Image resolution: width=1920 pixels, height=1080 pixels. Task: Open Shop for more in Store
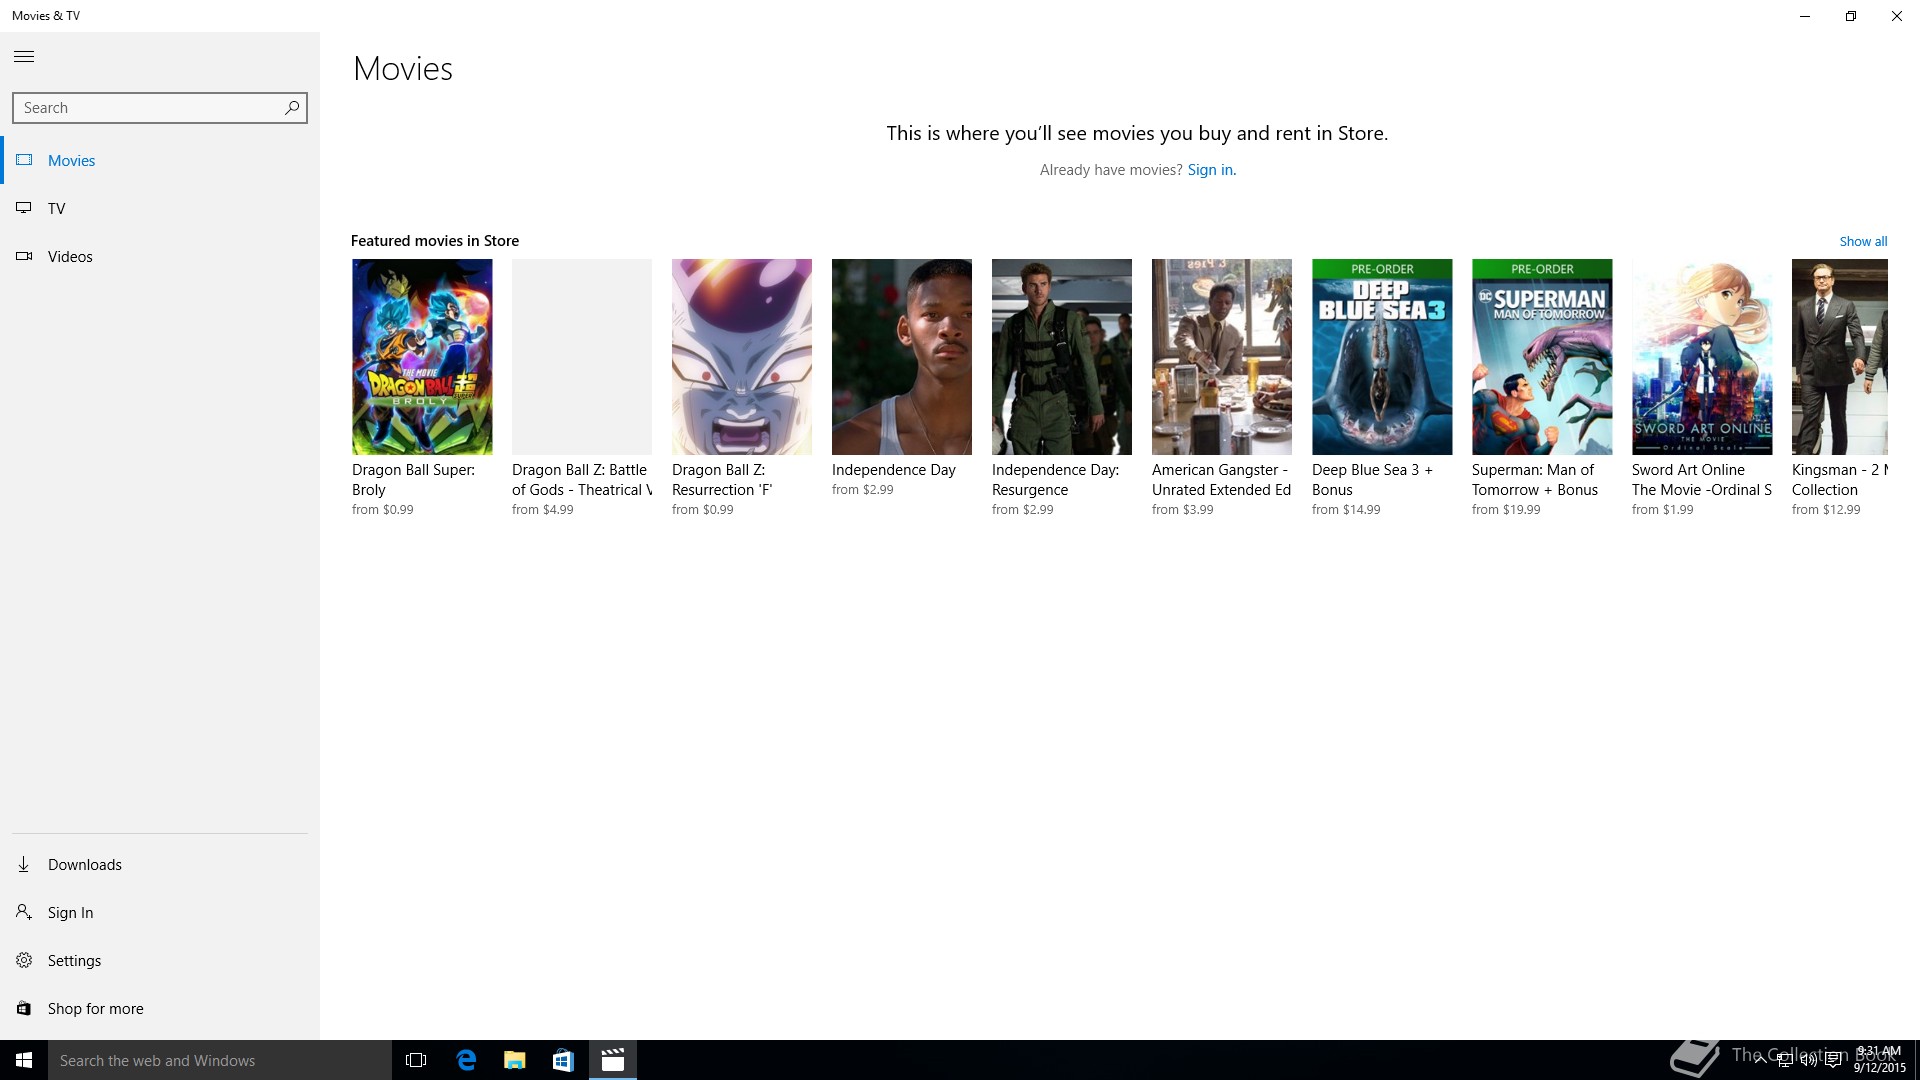(x=95, y=1008)
